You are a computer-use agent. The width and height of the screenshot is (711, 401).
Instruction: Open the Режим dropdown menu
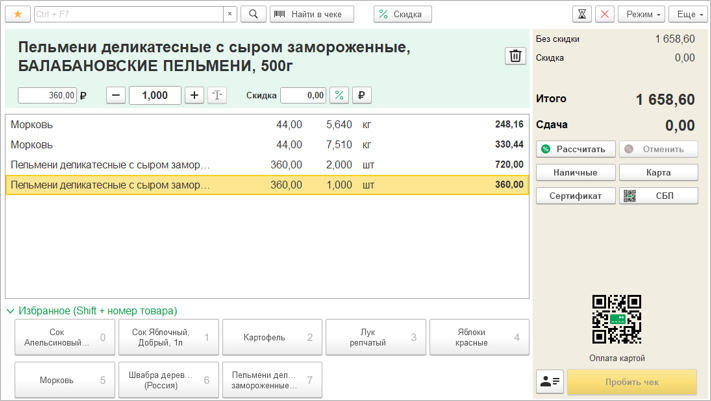[x=641, y=14]
